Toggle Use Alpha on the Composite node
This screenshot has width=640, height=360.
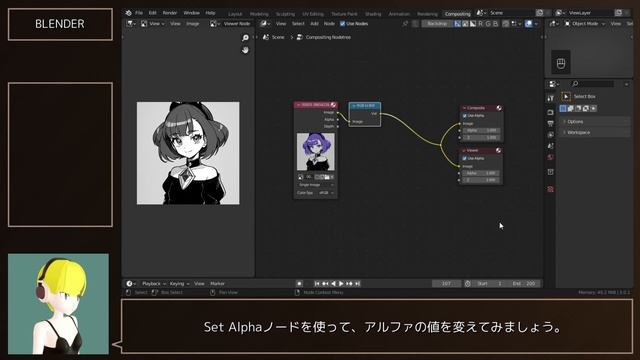click(x=464, y=116)
